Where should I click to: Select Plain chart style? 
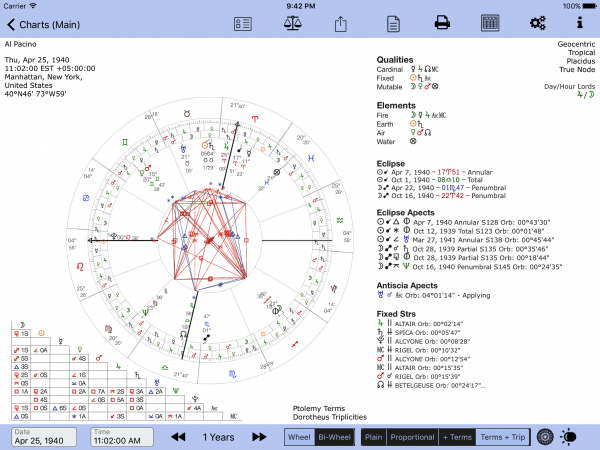point(374,437)
